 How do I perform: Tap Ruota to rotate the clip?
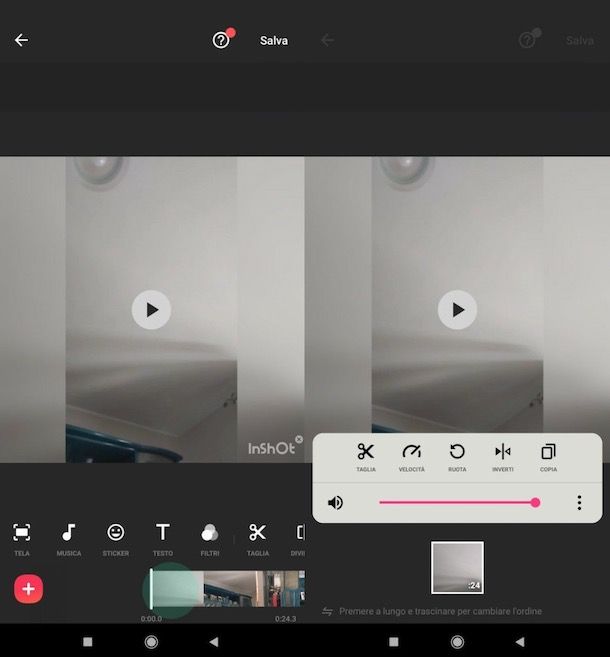coord(457,457)
